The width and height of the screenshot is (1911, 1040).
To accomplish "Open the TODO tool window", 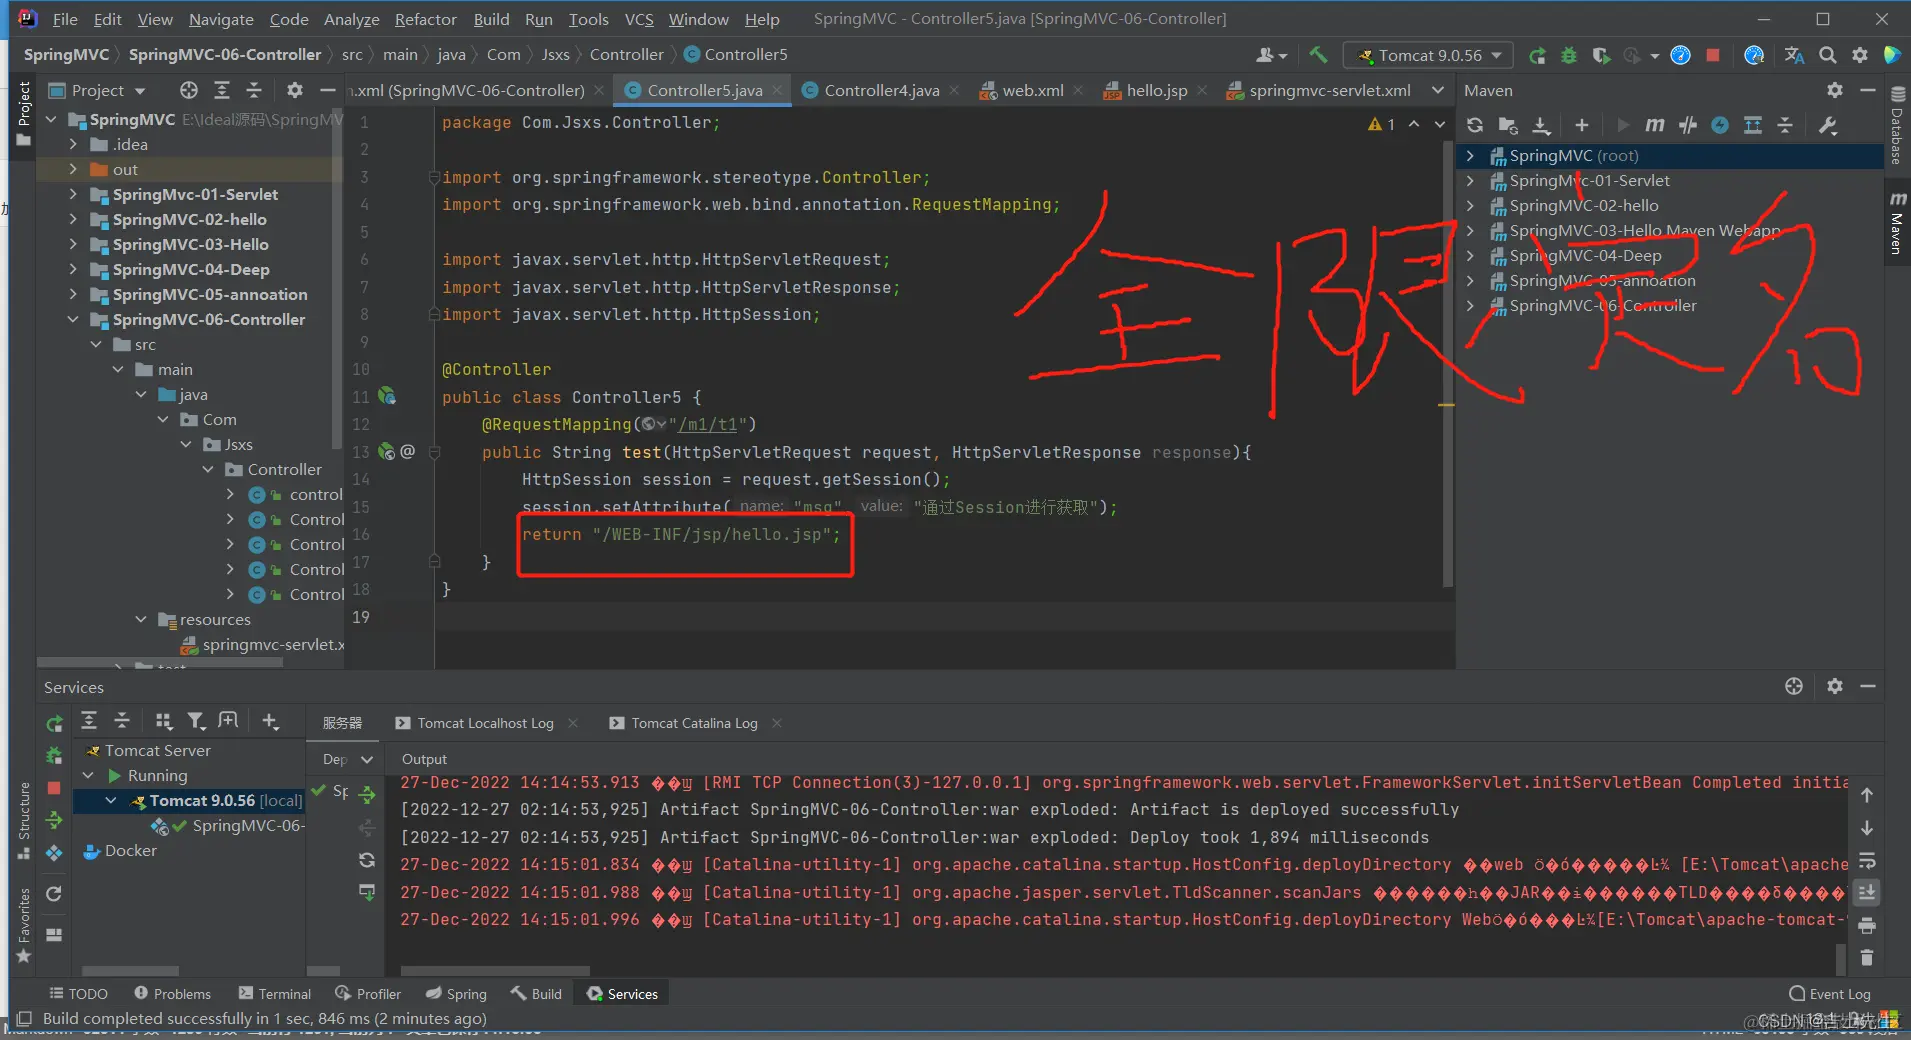I will pyautogui.click(x=78, y=994).
